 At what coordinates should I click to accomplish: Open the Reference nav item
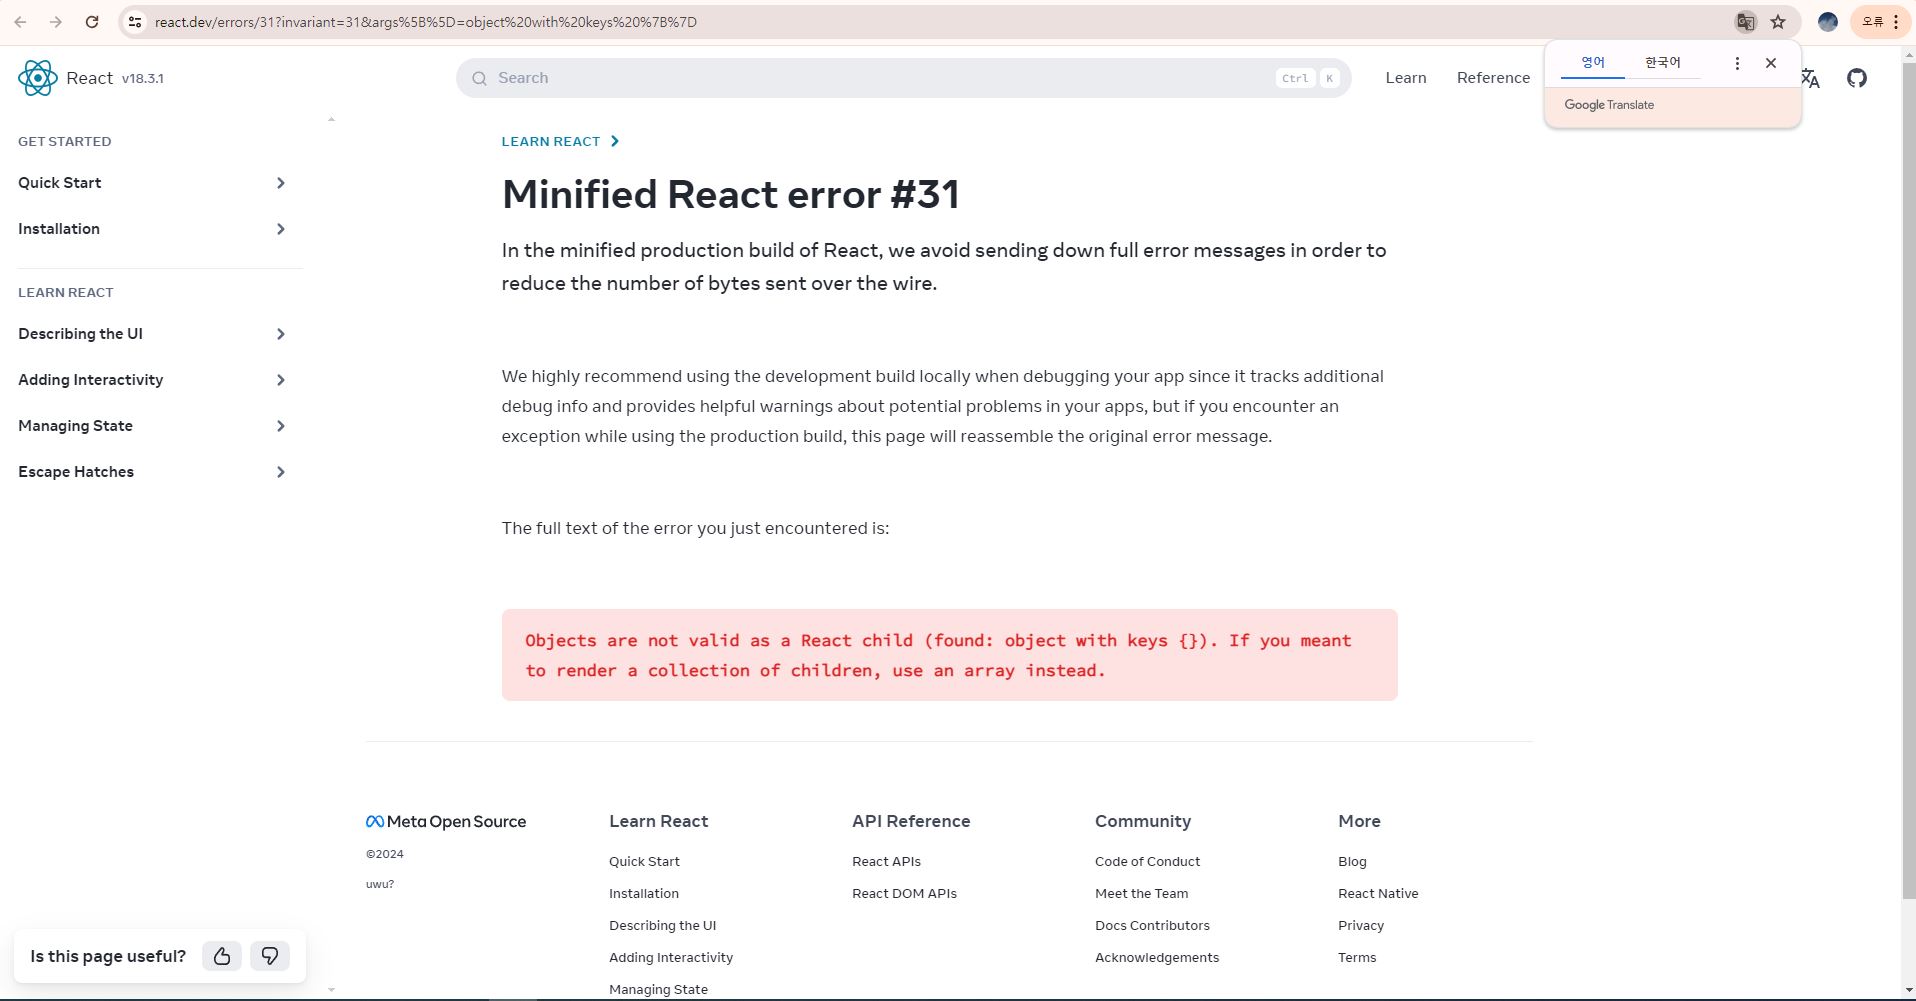1493,78
